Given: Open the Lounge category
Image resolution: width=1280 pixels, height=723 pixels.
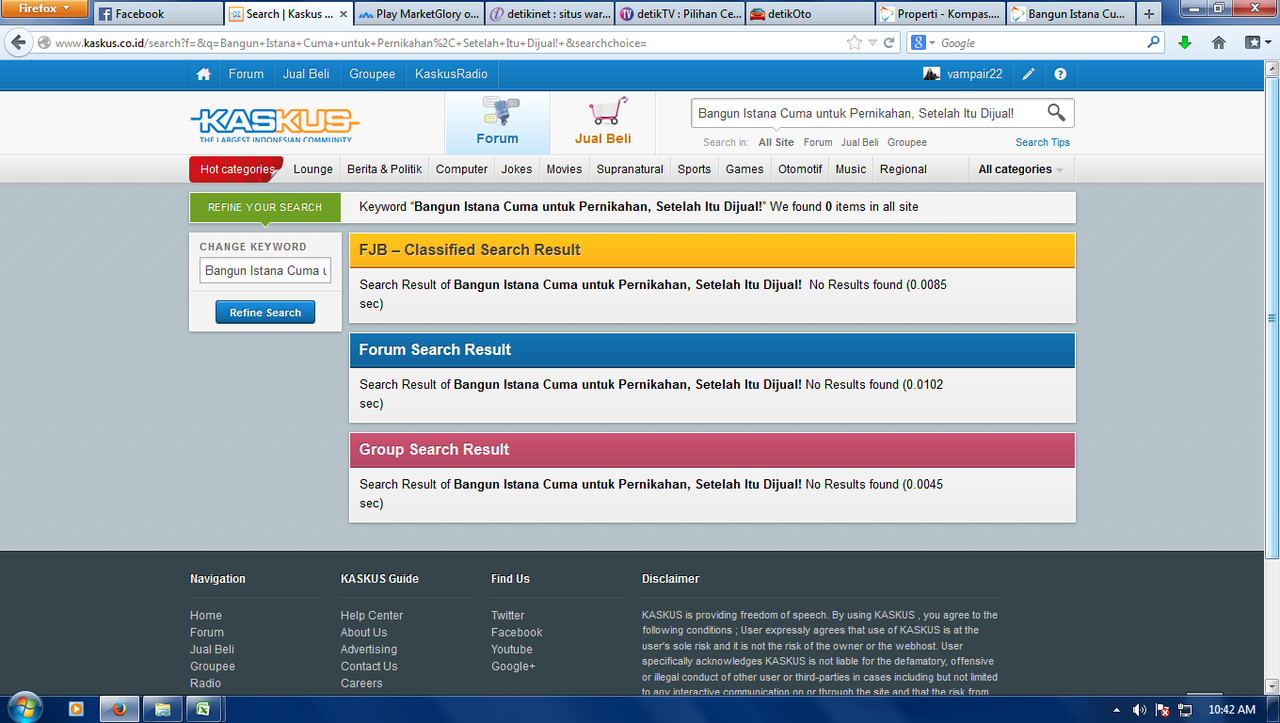Looking at the screenshot, I should pos(313,169).
